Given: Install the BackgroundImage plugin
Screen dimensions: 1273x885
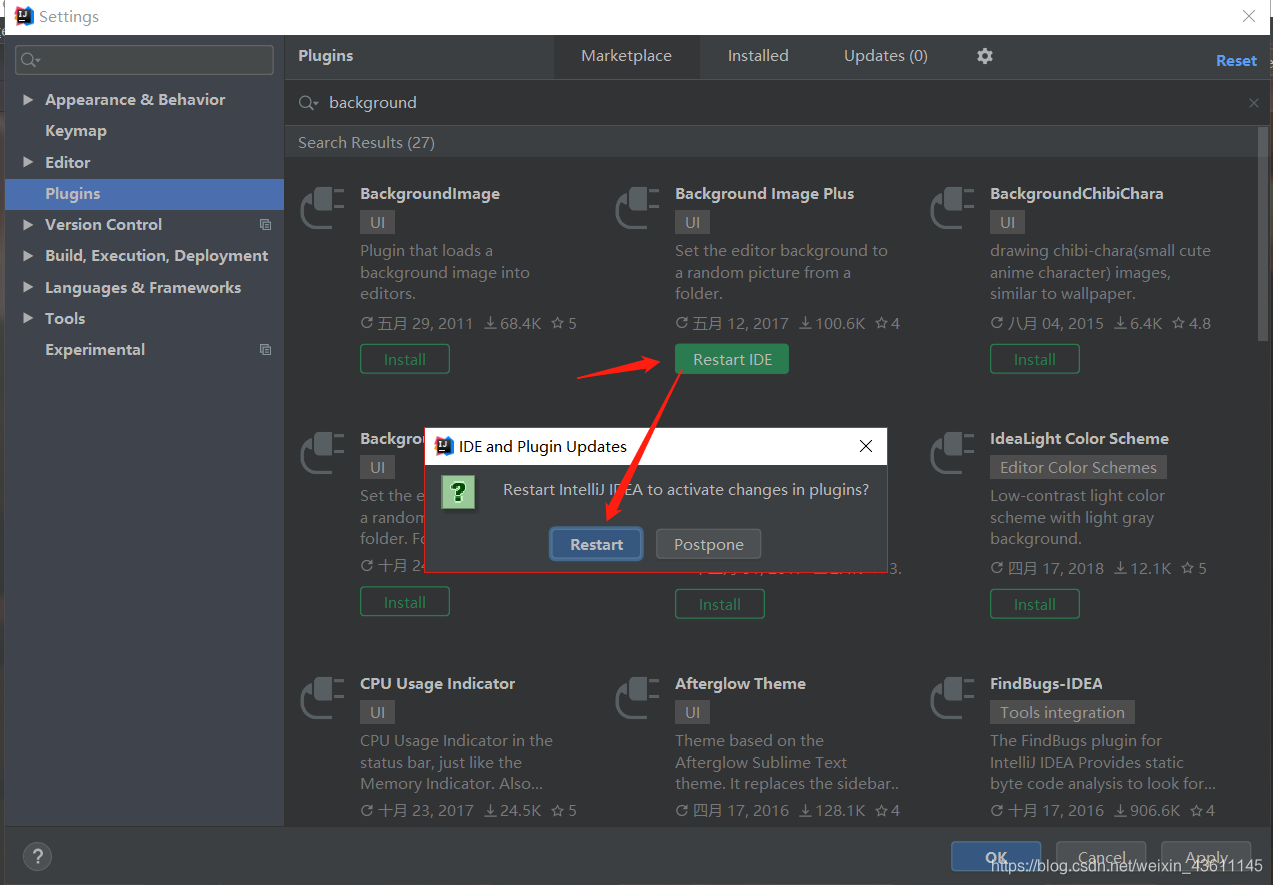Looking at the screenshot, I should (x=405, y=359).
